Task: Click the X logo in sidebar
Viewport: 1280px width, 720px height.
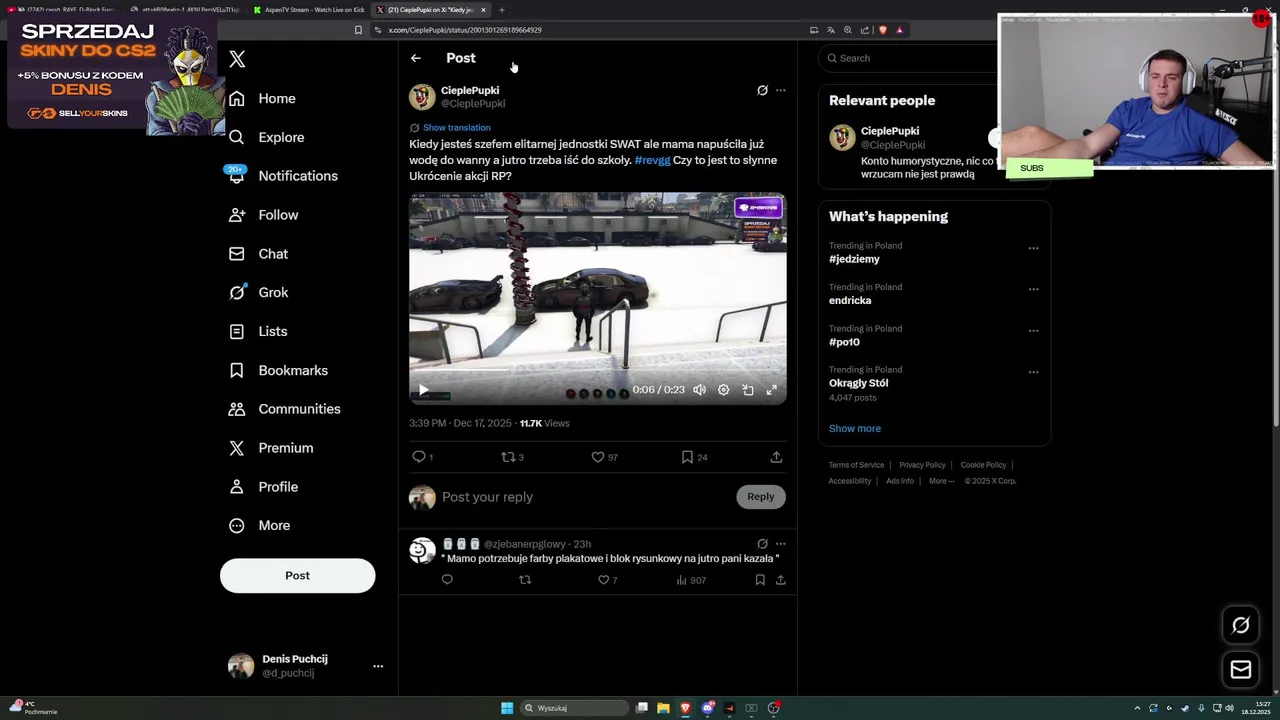Action: coord(237,59)
